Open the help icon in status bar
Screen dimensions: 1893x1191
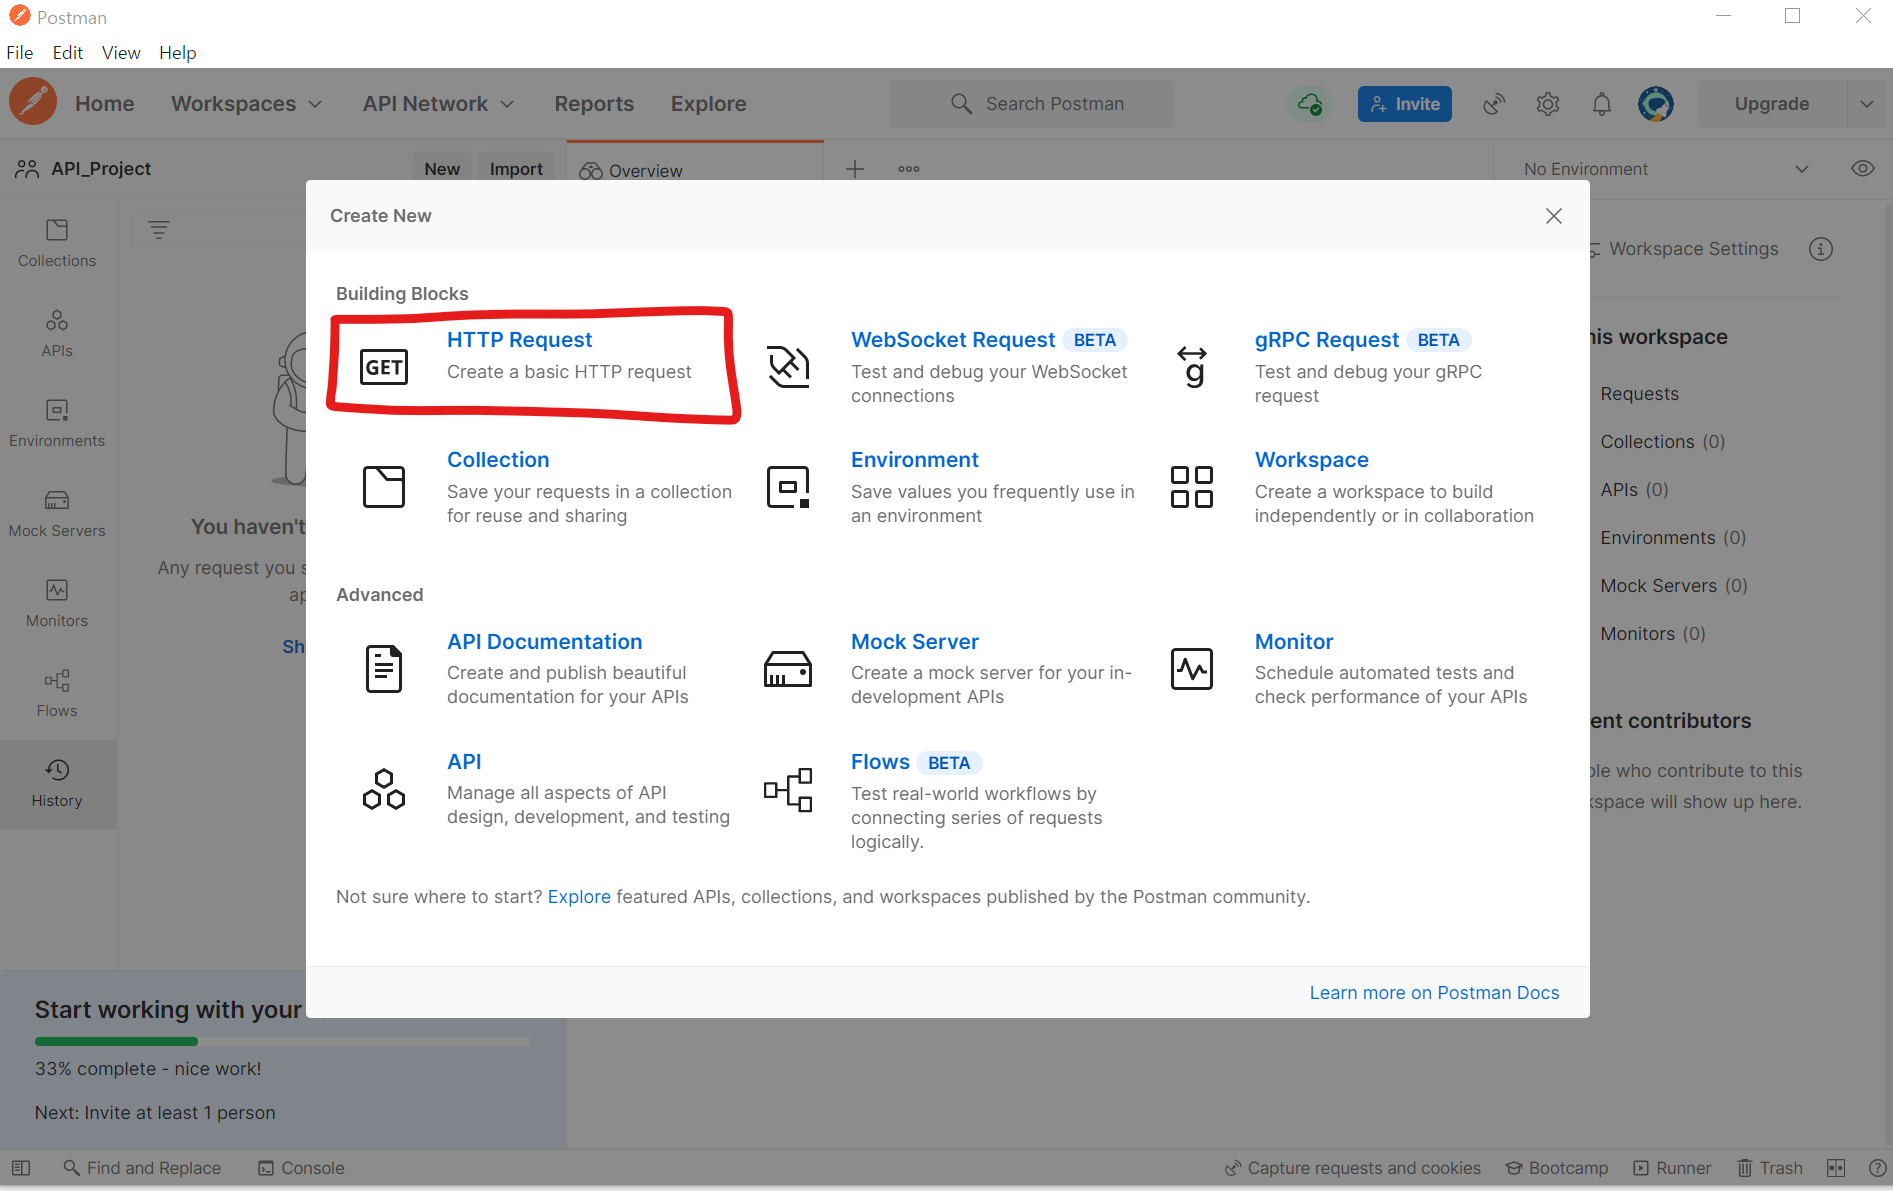click(x=1878, y=1168)
